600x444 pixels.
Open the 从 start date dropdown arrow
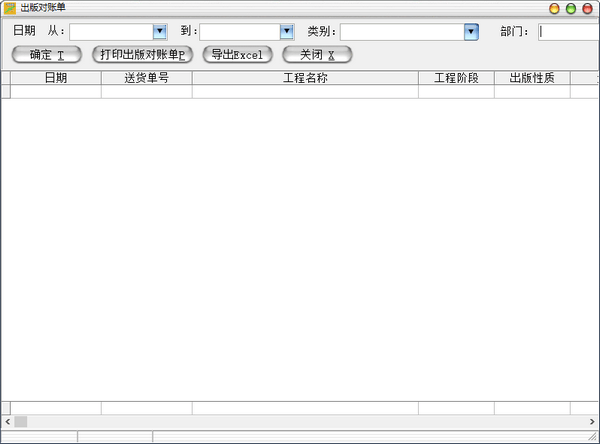(159, 32)
